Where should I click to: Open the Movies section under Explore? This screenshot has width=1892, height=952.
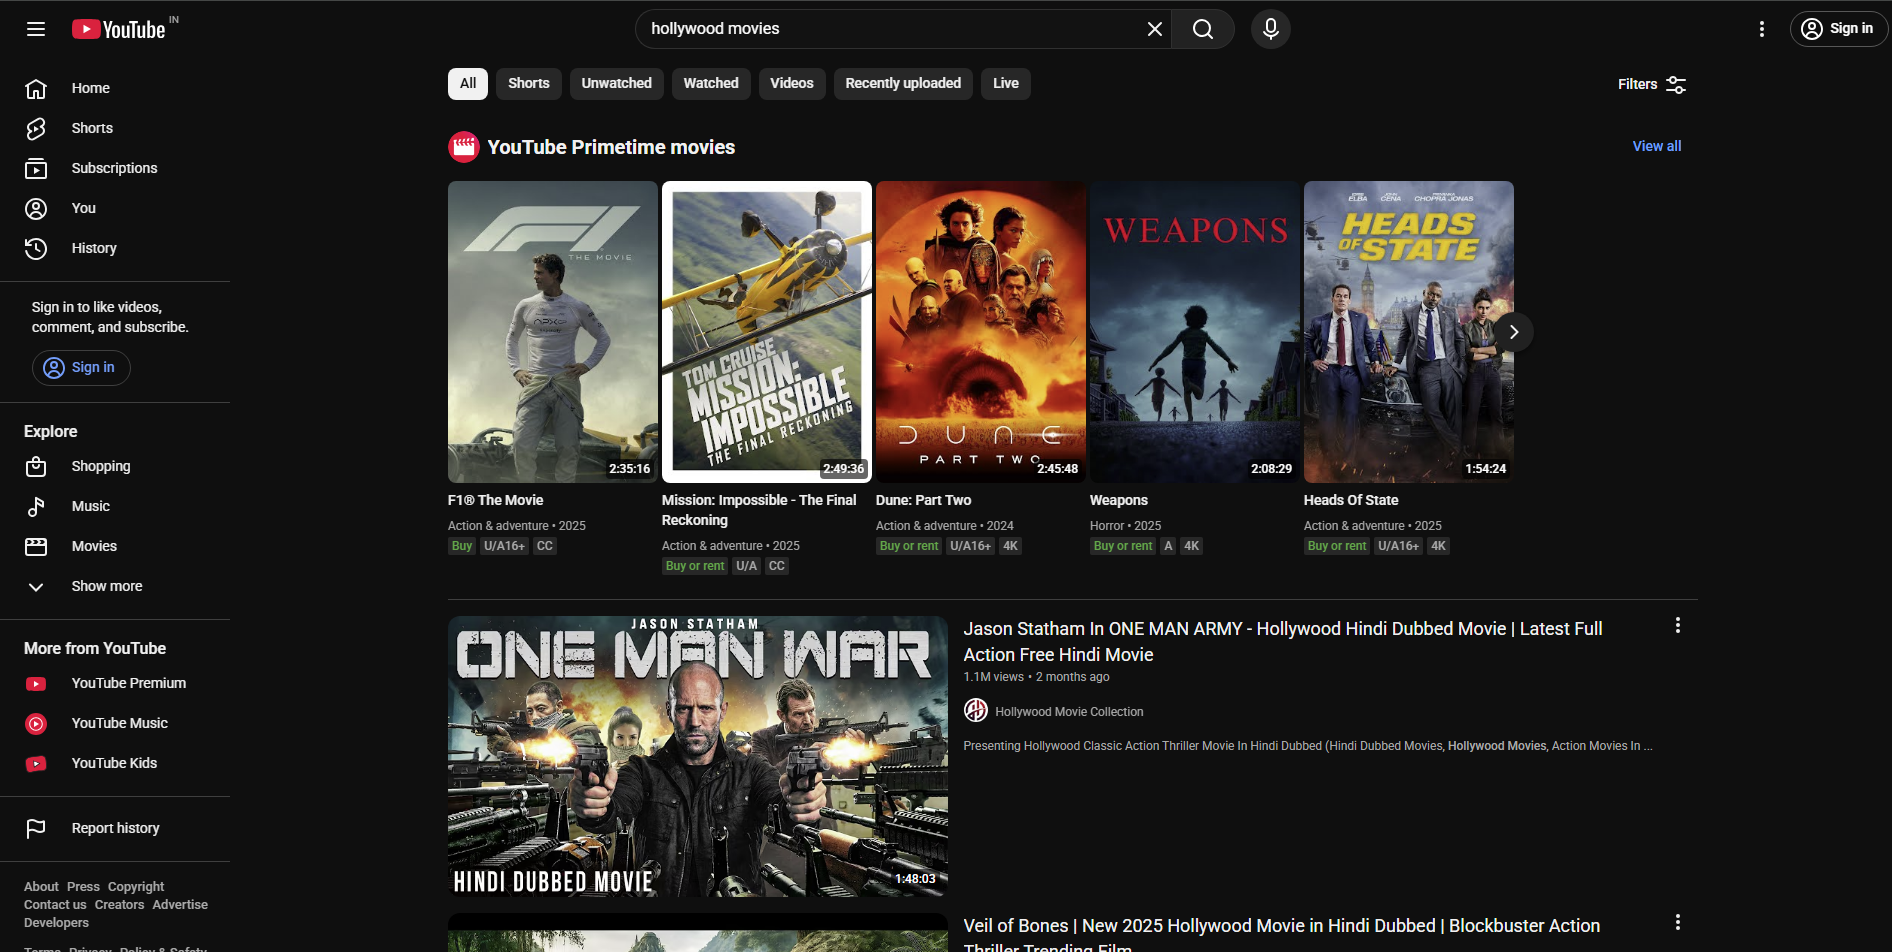(x=94, y=546)
